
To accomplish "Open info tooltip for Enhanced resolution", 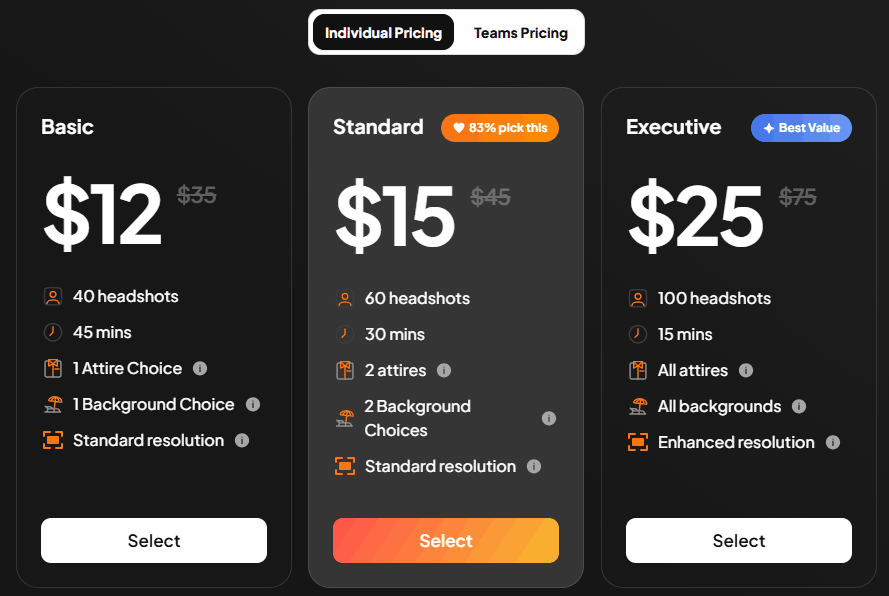I will click(833, 442).
